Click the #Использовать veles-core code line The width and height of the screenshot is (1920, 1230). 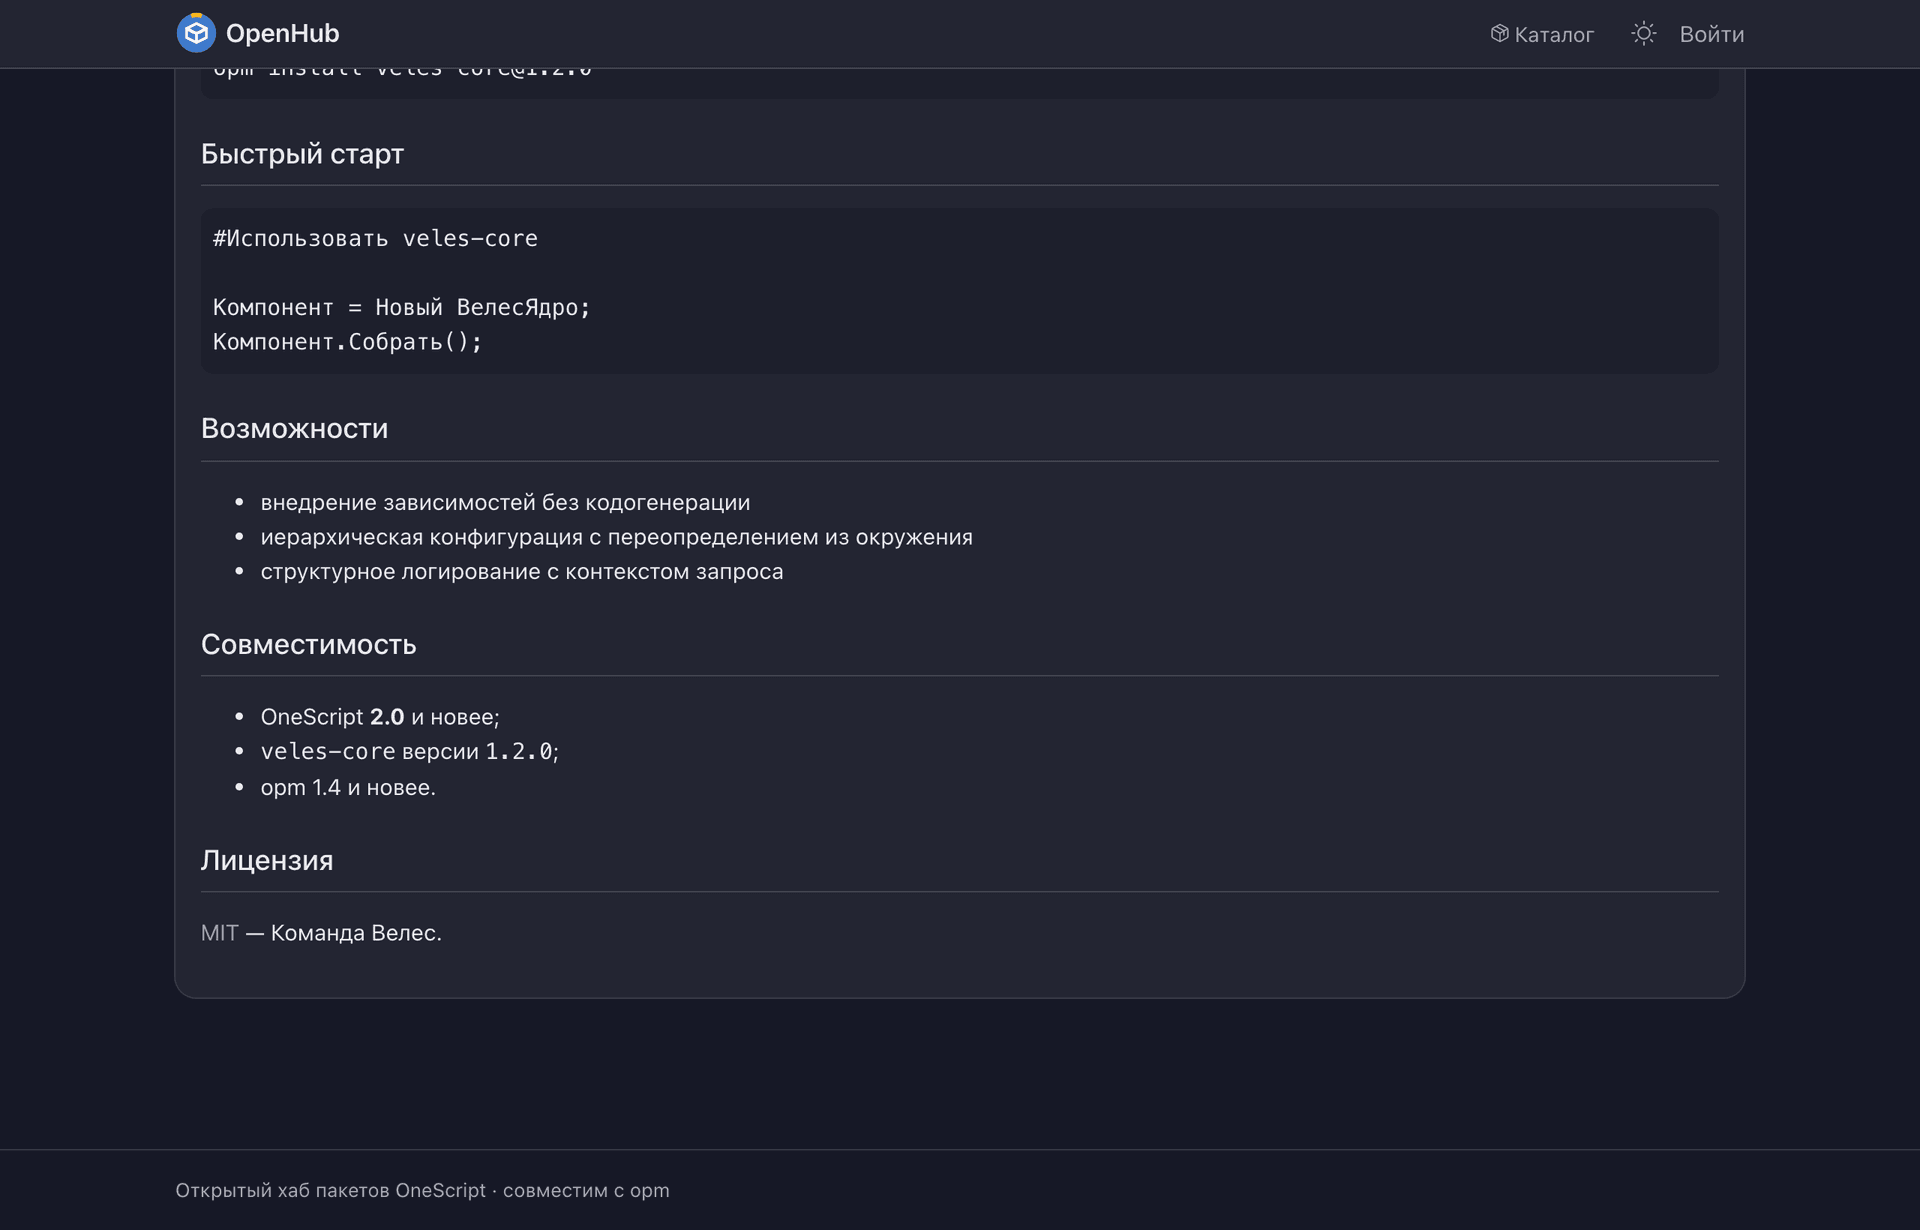(x=375, y=239)
